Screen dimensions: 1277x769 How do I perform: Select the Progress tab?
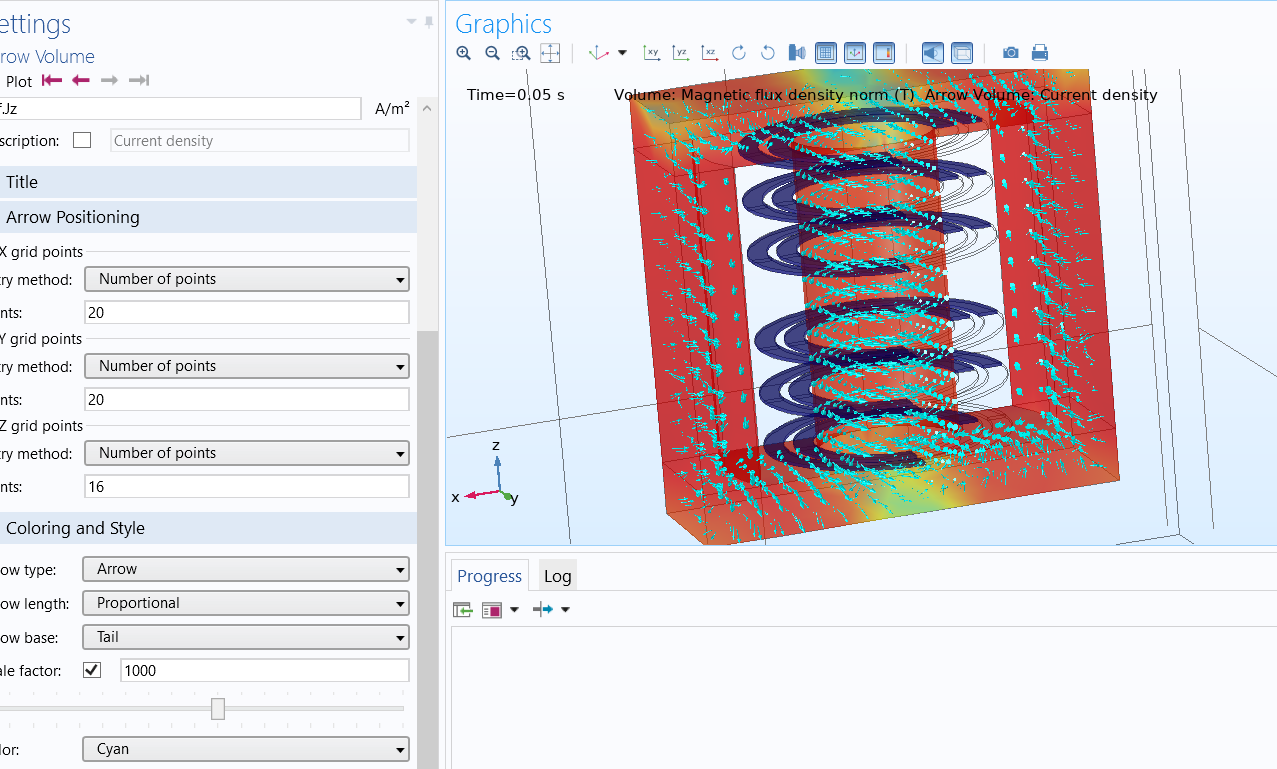(x=489, y=576)
